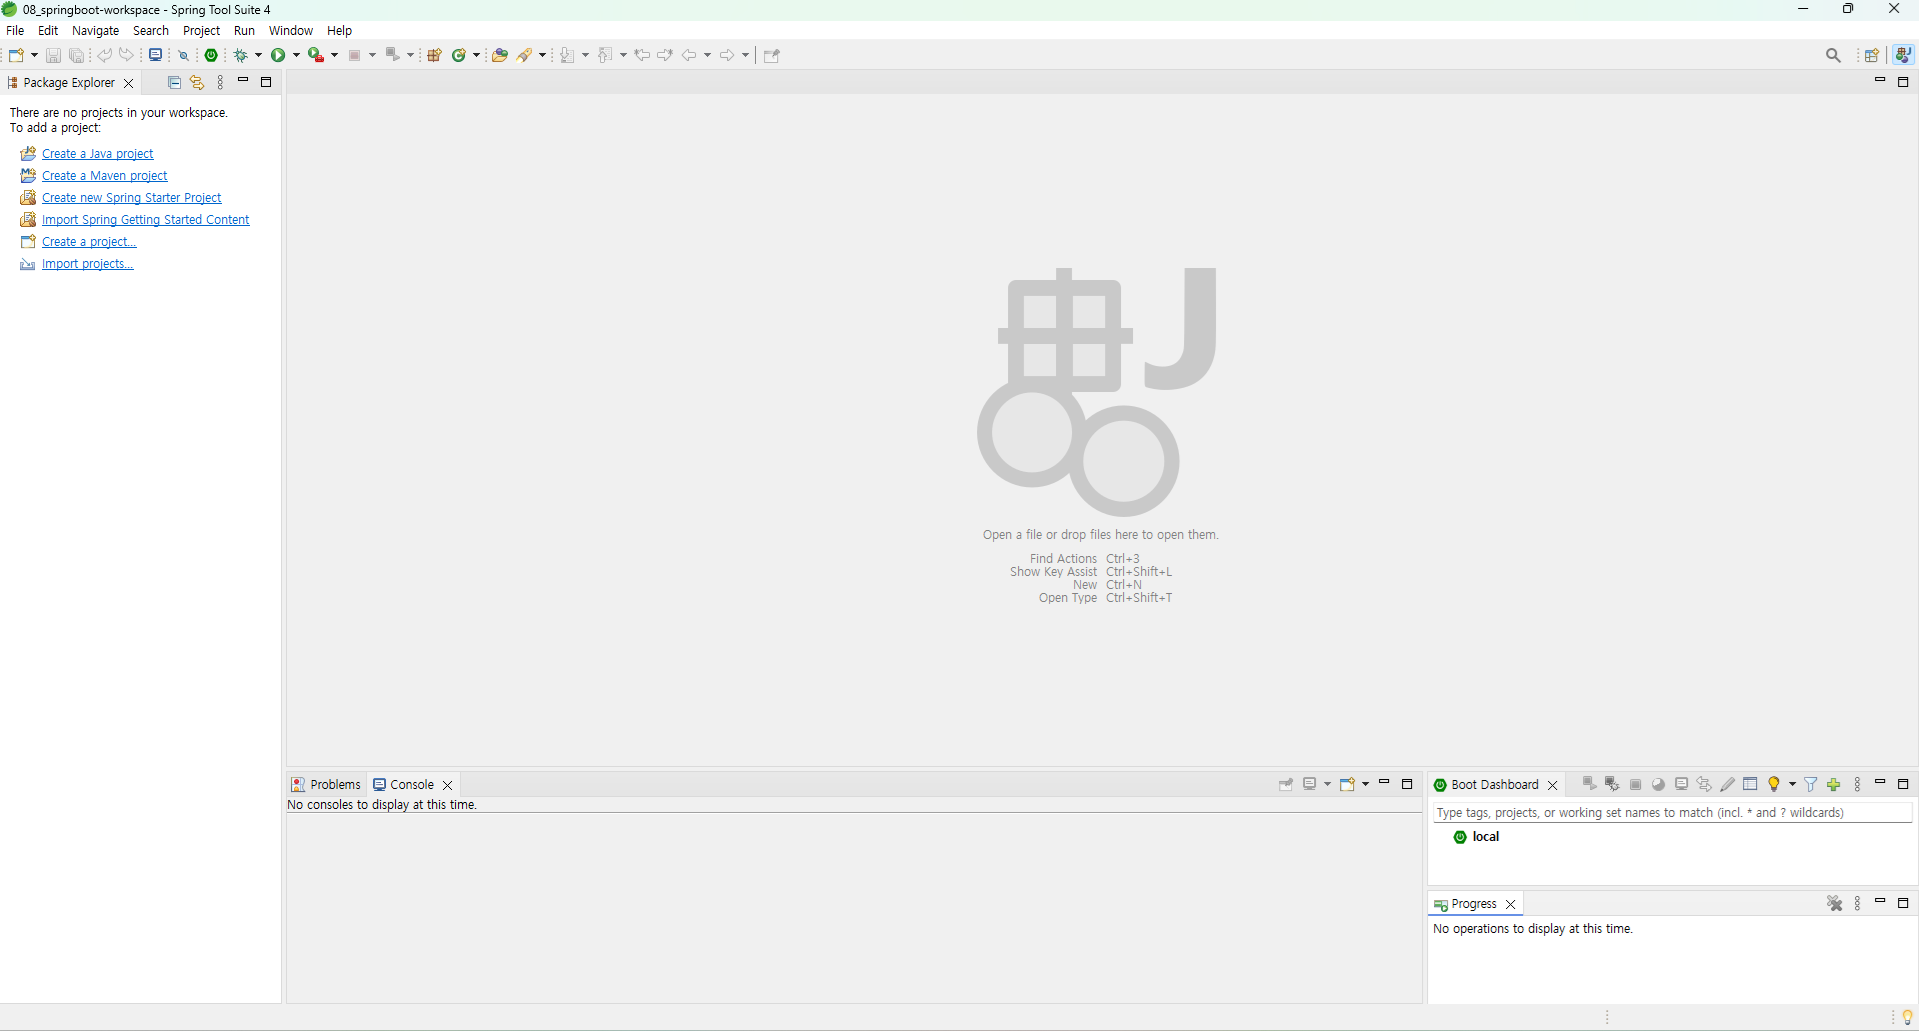Toggle Link with Editor in Package Explorer
Viewport: 1919px width, 1031px height.
[x=197, y=82]
